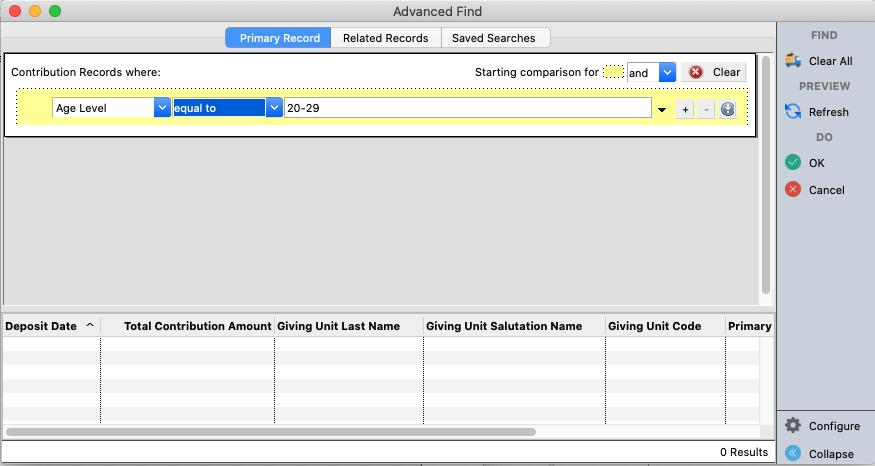This screenshot has height=466, width=875.
Task: Add a criteria row with plus button
Action: click(x=685, y=109)
